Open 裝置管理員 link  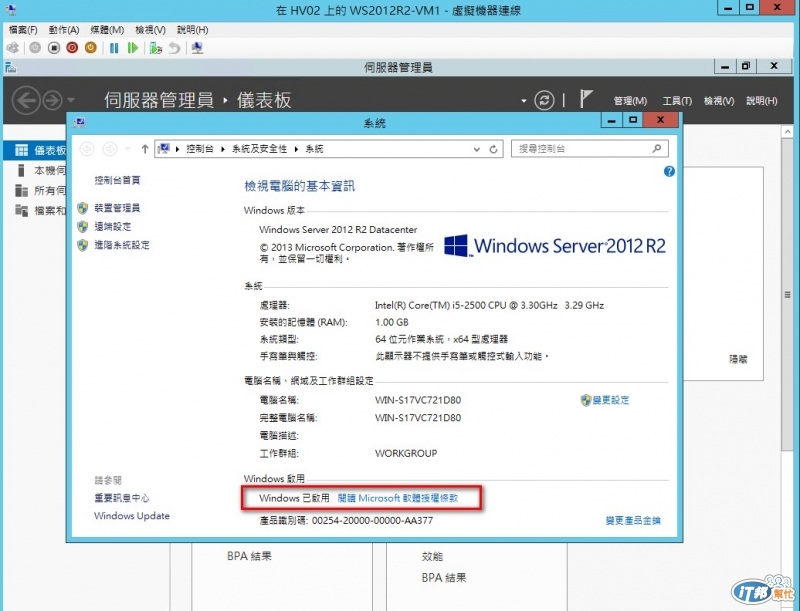coord(117,208)
